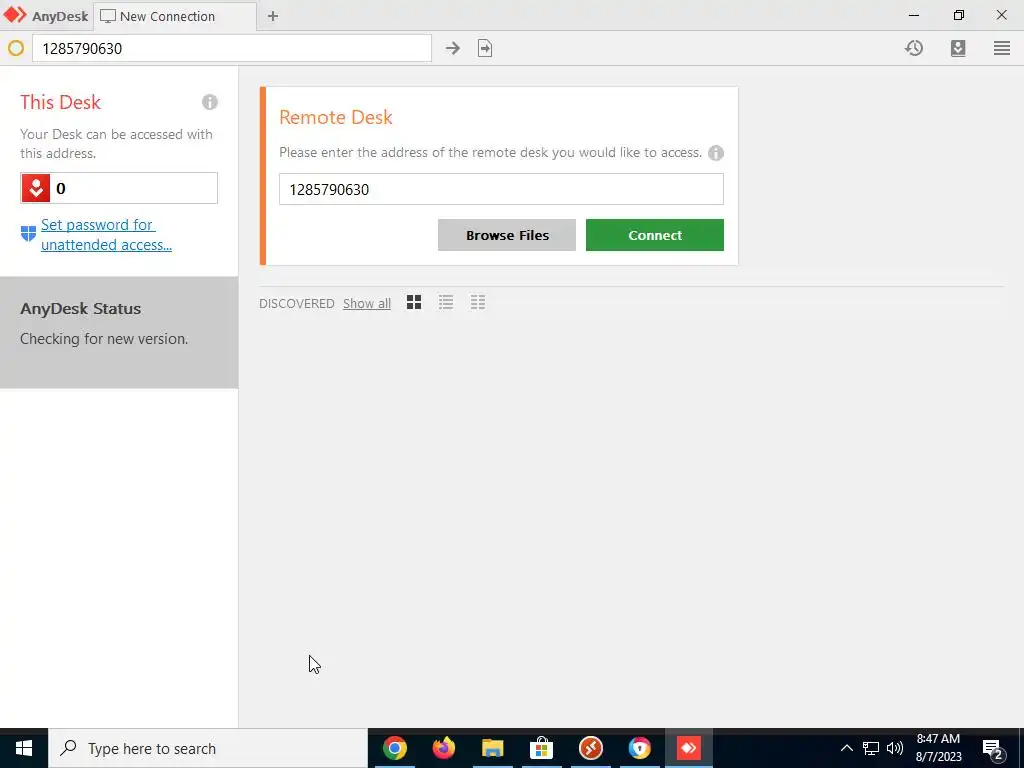Show info icon for Remote Desk address
The image size is (1024, 768).
[x=716, y=153]
